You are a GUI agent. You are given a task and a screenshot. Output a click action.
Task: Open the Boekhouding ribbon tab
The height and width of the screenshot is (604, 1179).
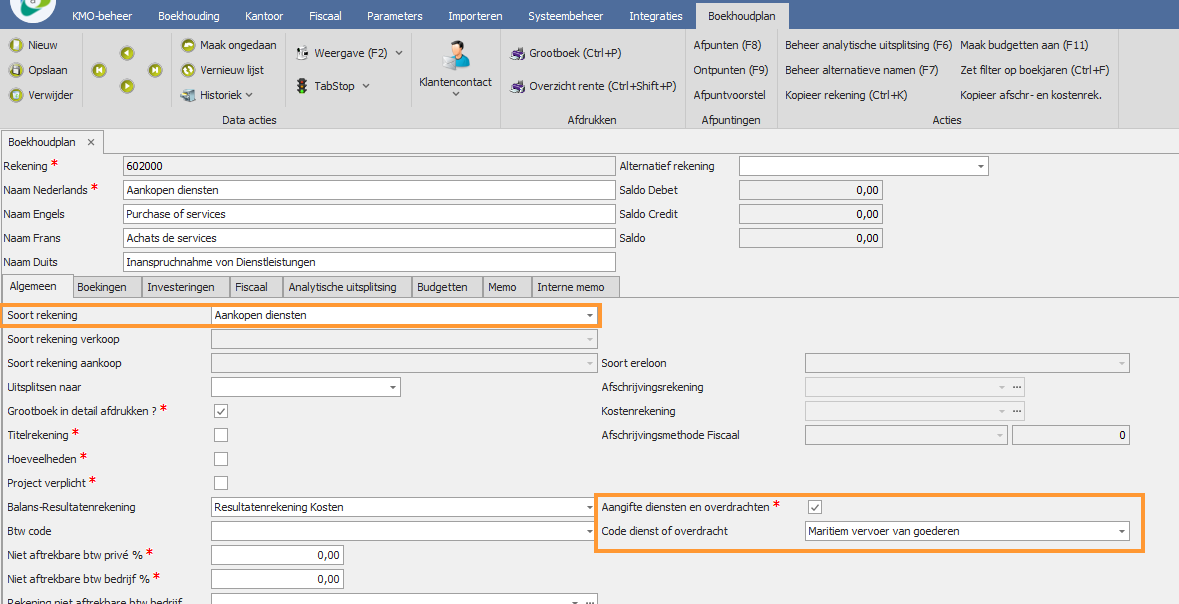pyautogui.click(x=189, y=16)
